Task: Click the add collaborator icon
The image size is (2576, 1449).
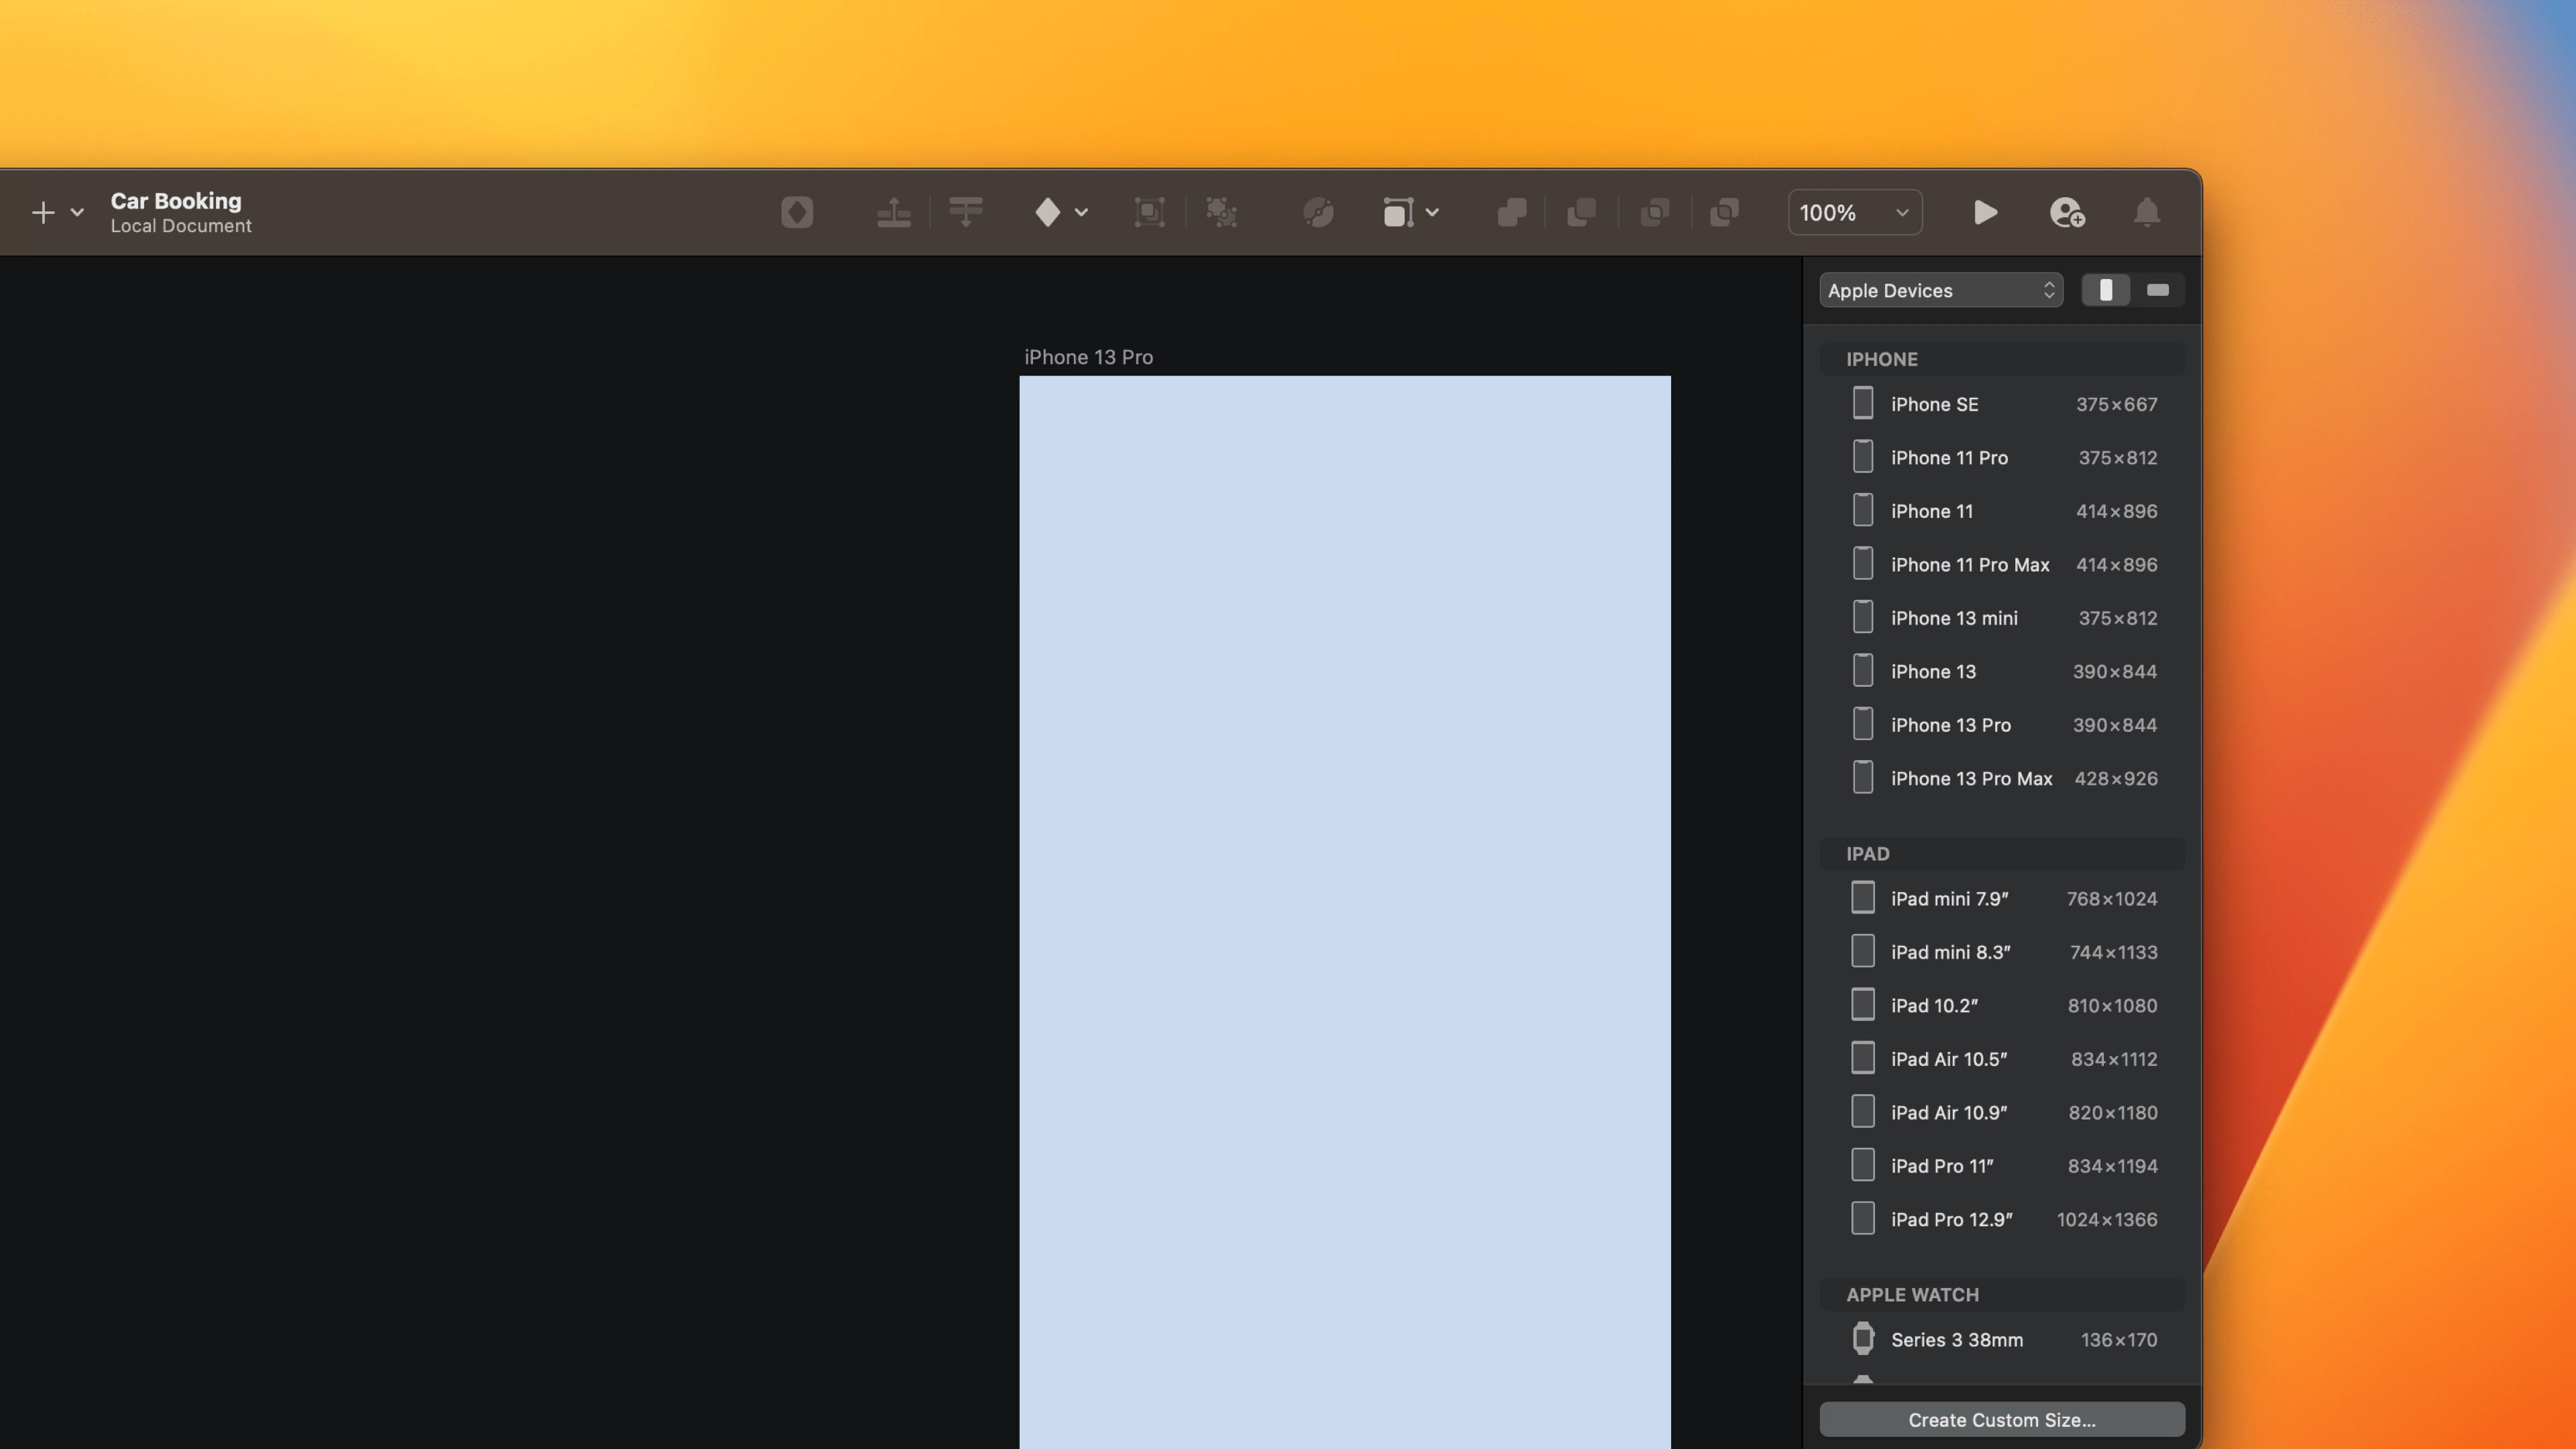Action: (x=2066, y=212)
